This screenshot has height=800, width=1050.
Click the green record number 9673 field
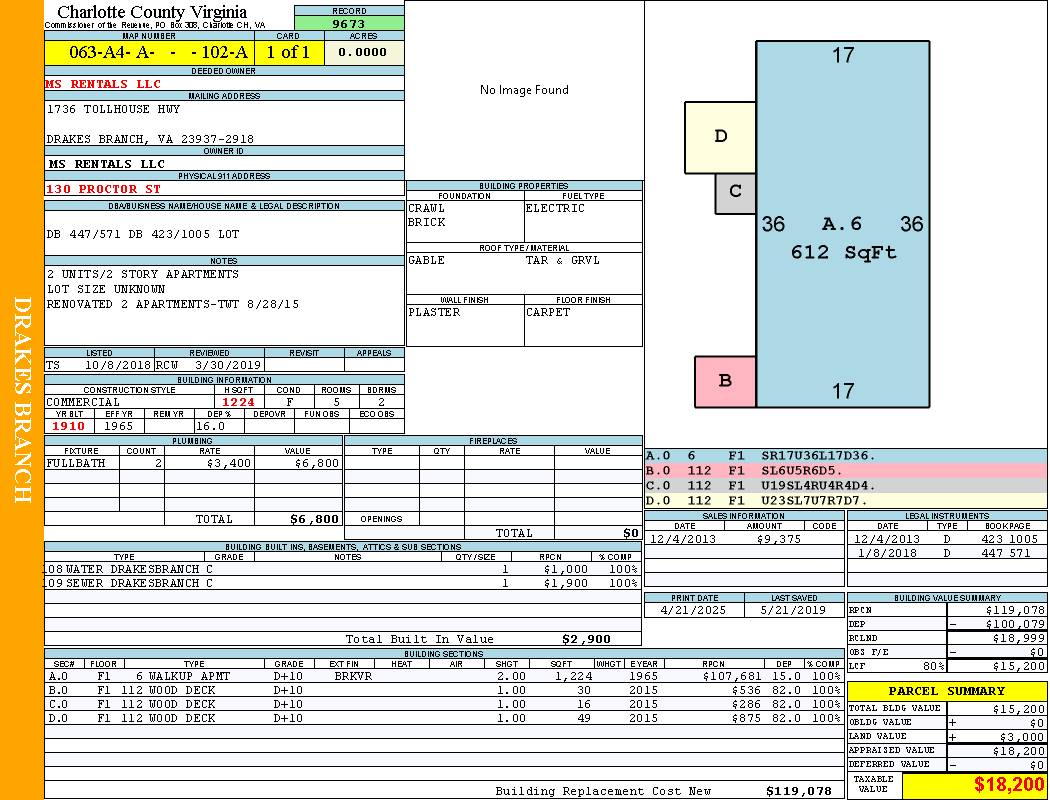point(349,23)
